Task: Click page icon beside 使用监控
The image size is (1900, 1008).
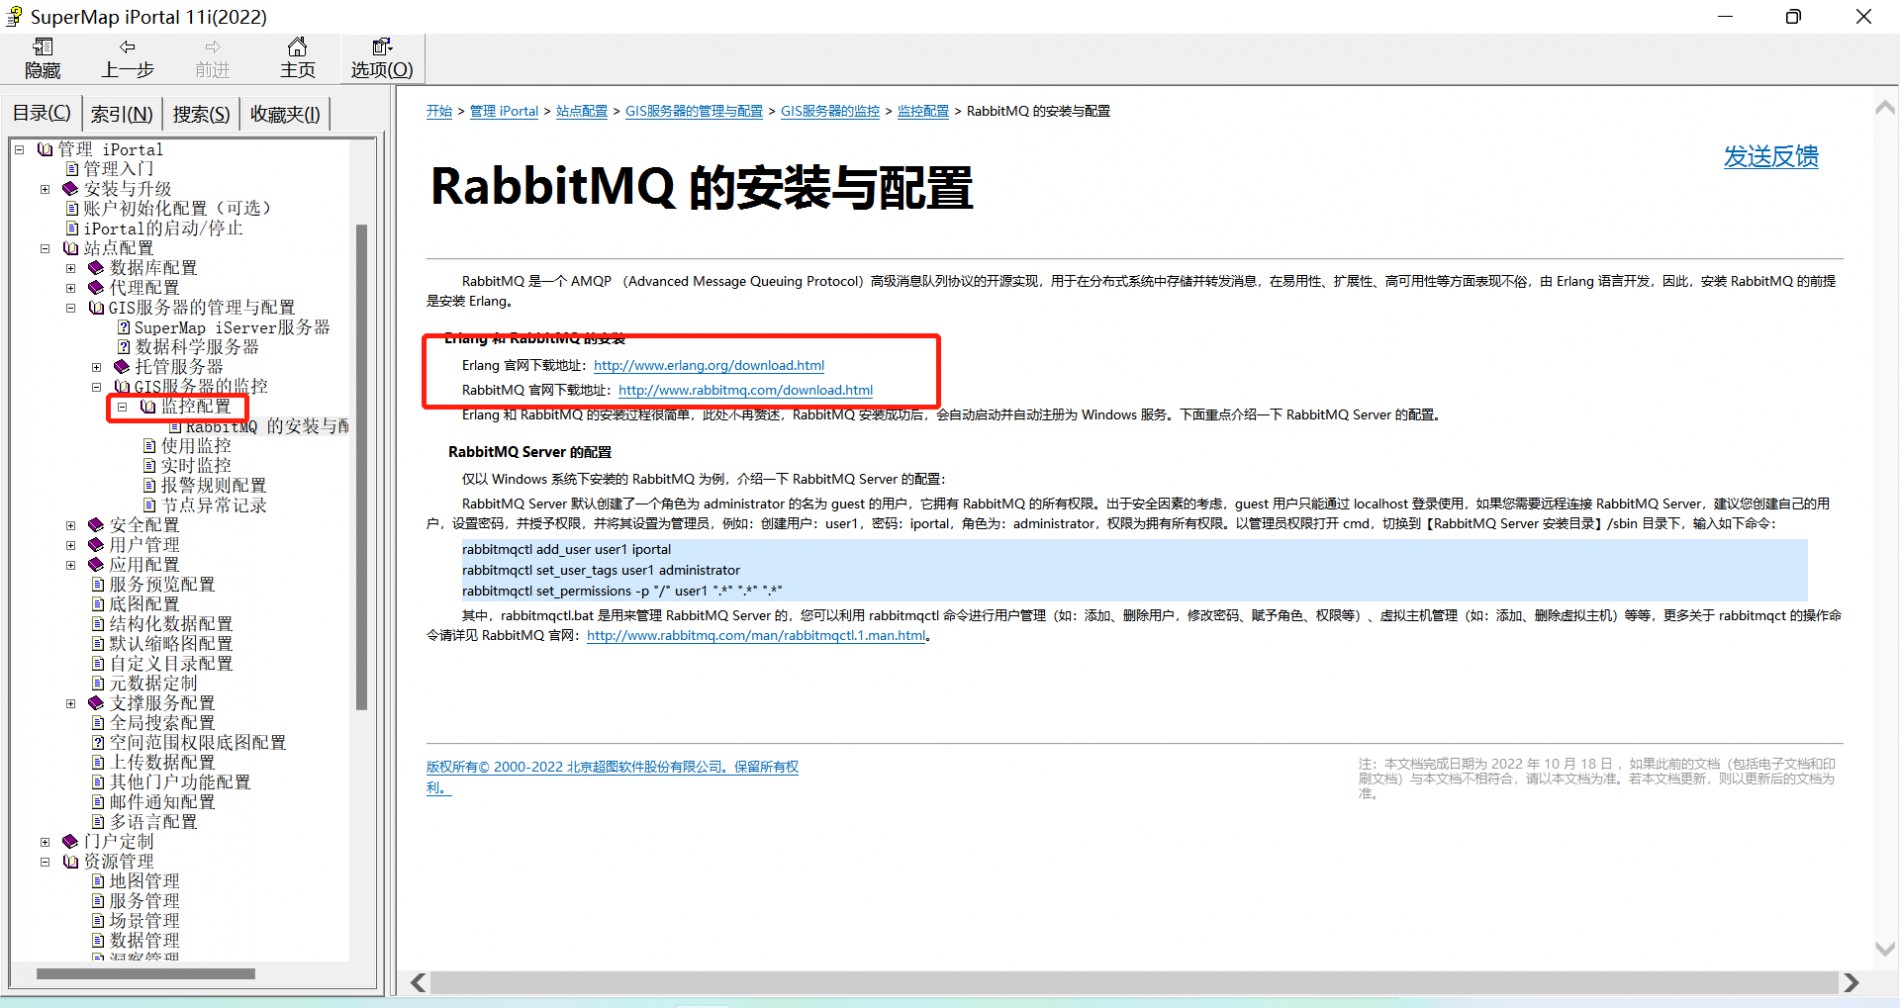Action: 150,446
